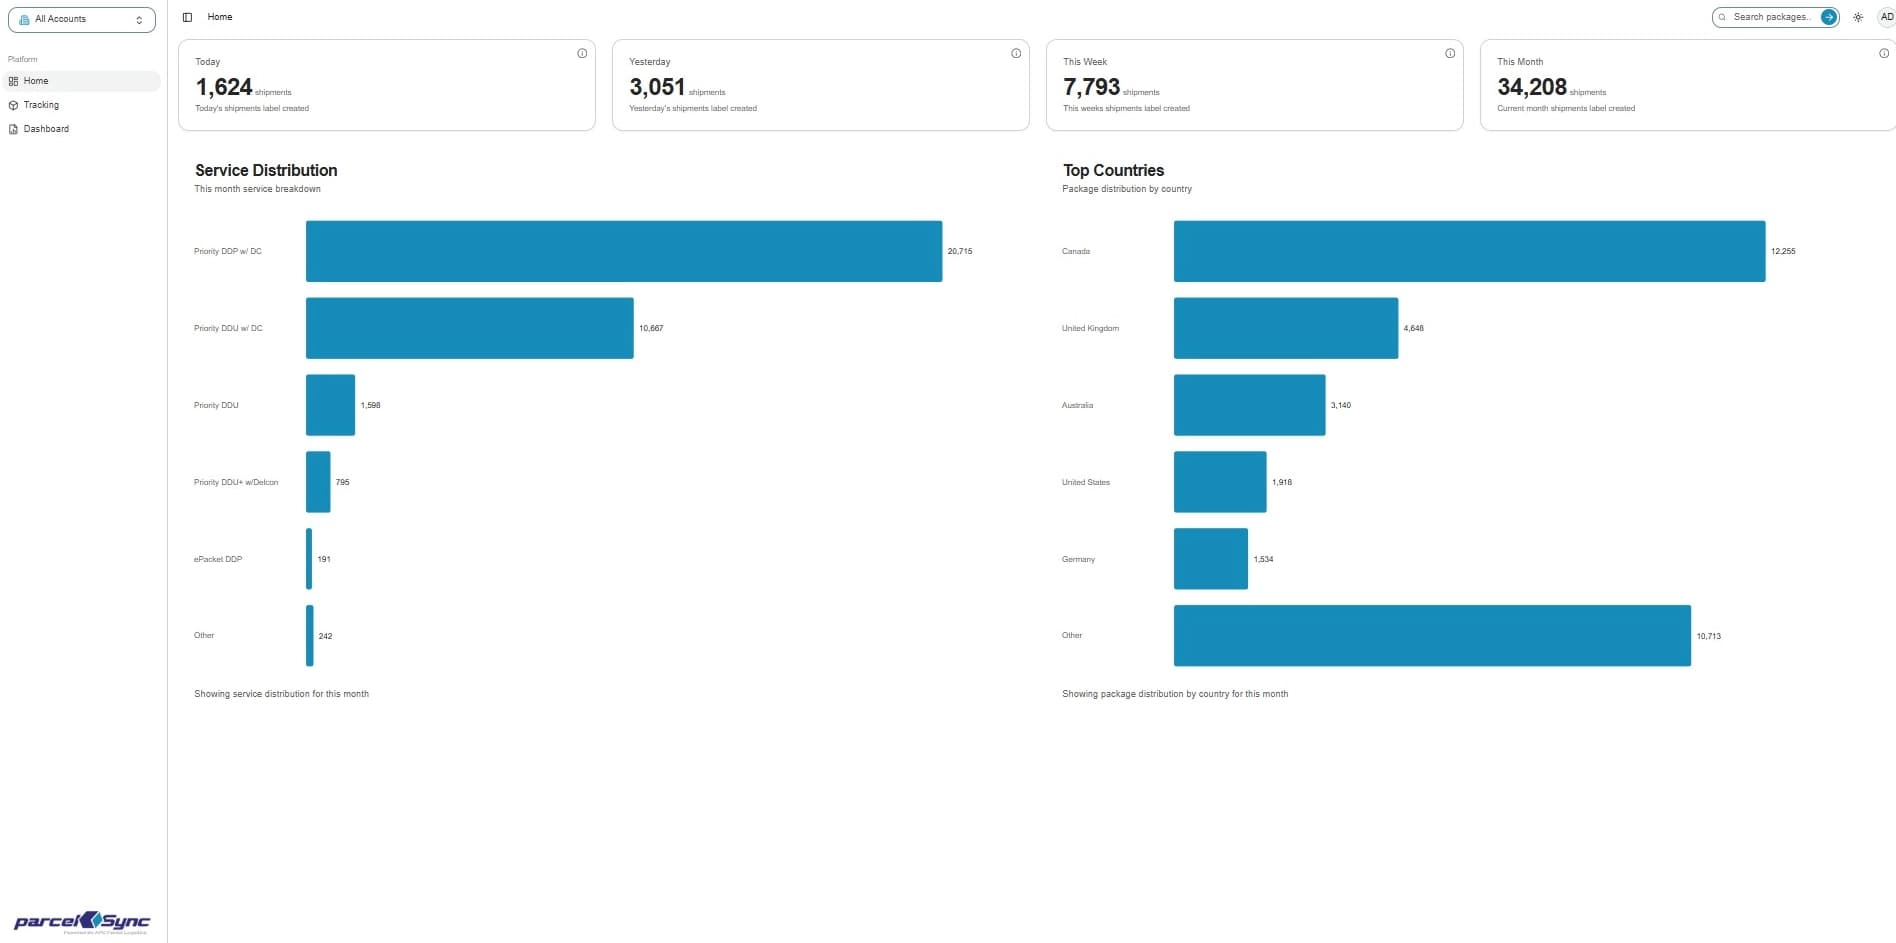Click the This Week 7,793 value

pos(1091,87)
